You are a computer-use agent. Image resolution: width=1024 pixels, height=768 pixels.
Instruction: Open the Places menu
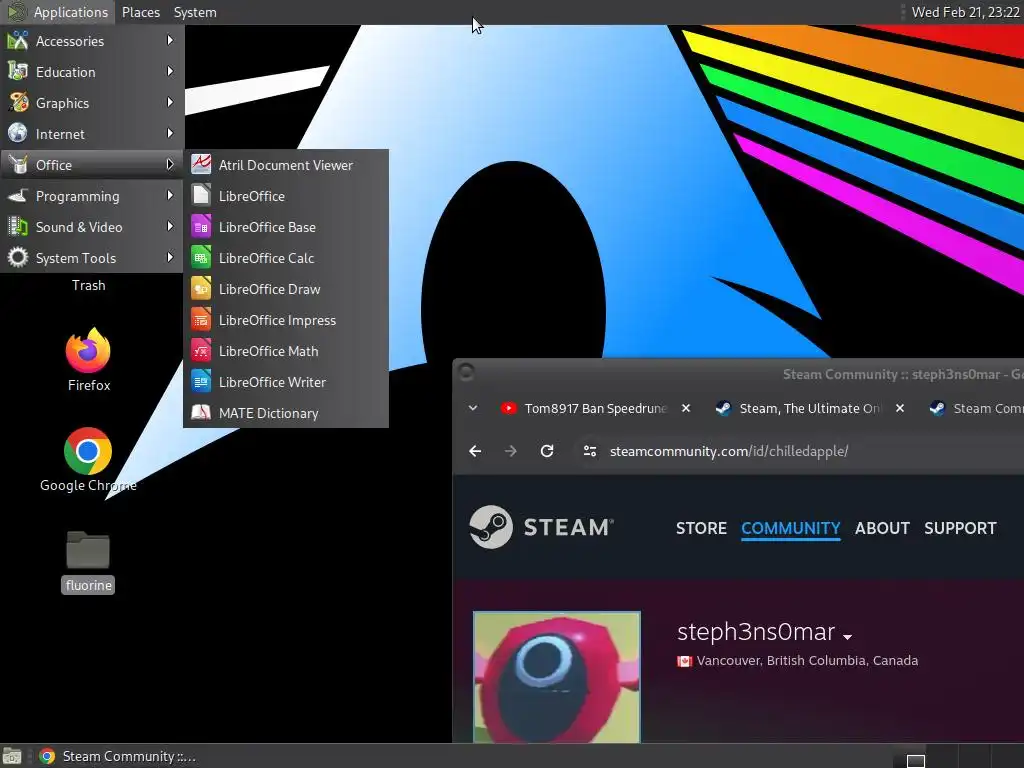point(141,12)
